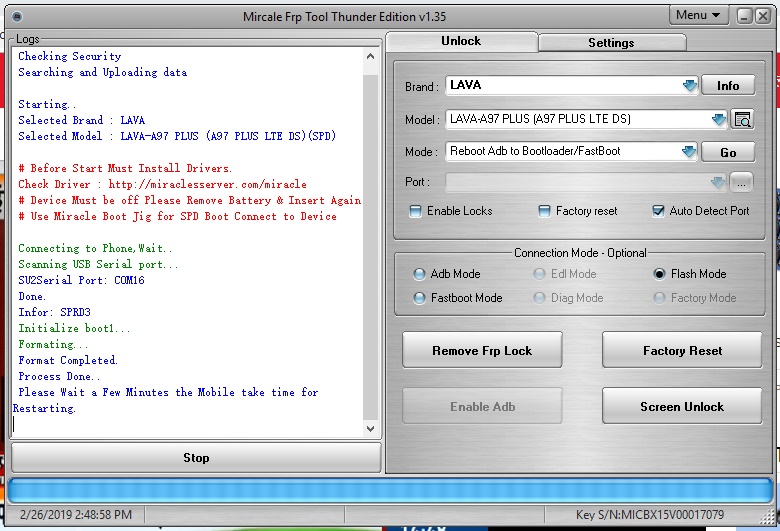This screenshot has width=780, height=531.
Task: Click the app icon in the title bar
Action: coord(17,16)
